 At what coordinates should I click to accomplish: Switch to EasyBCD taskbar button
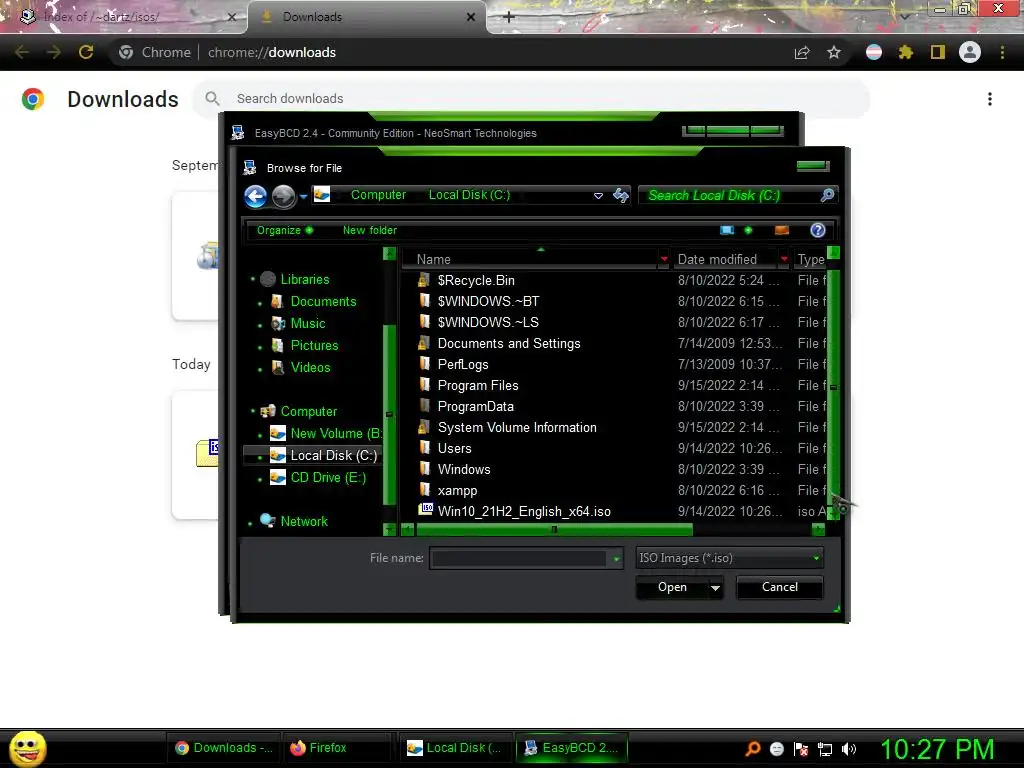click(x=571, y=748)
